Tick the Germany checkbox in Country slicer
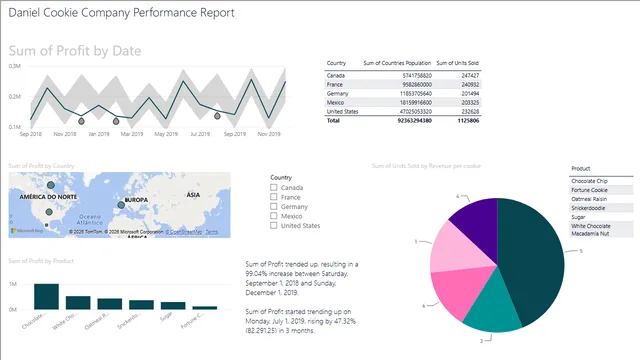Screen dimensions: 640x360 [273, 206]
